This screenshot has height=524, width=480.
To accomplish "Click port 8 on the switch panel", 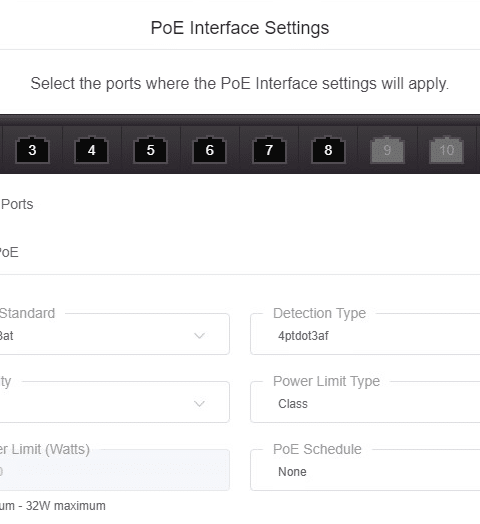I will pyautogui.click(x=328, y=150).
